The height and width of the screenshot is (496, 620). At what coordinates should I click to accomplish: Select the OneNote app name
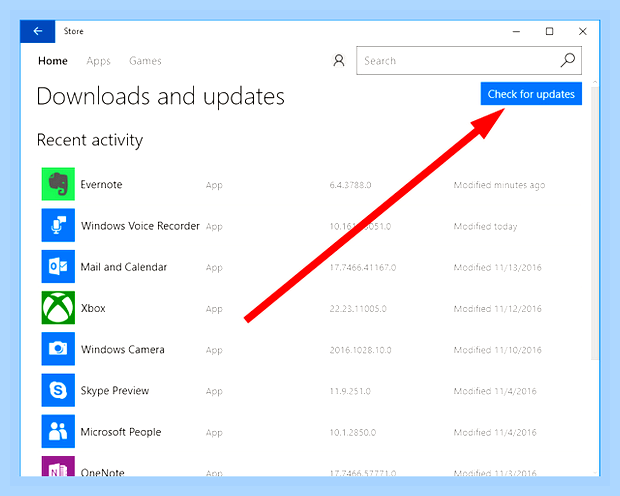[102, 472]
